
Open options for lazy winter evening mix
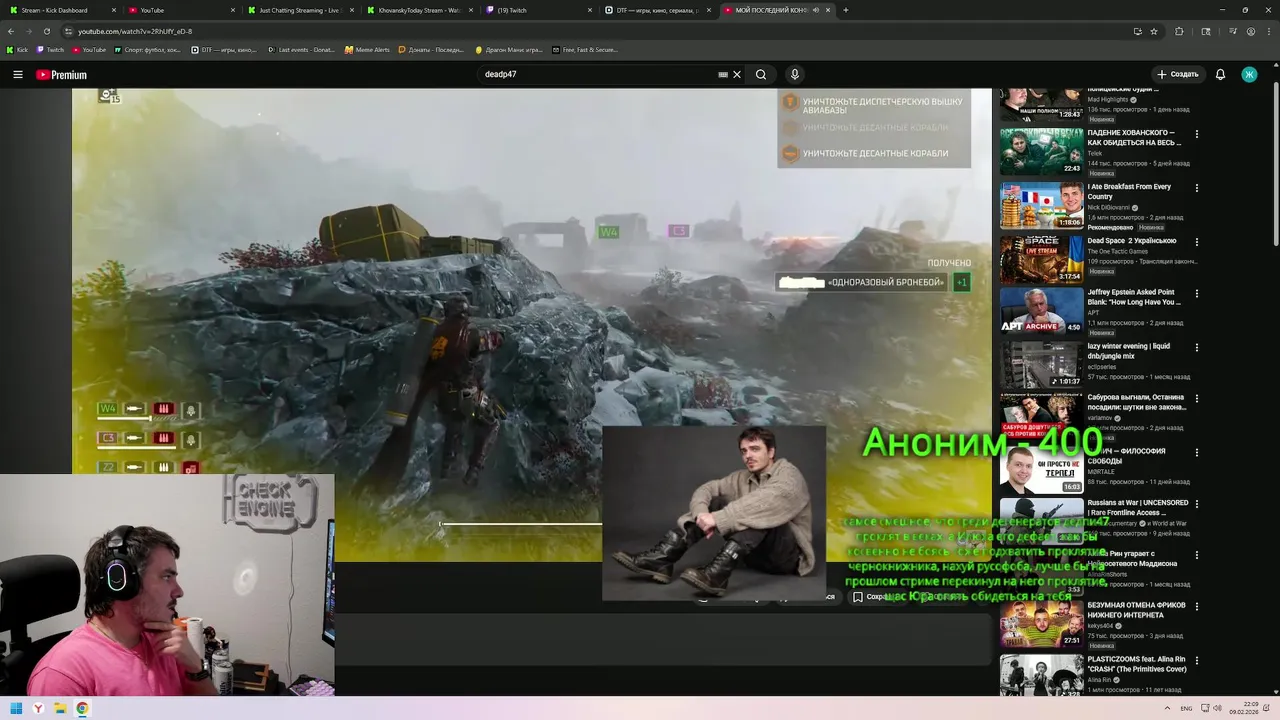click(x=1196, y=348)
